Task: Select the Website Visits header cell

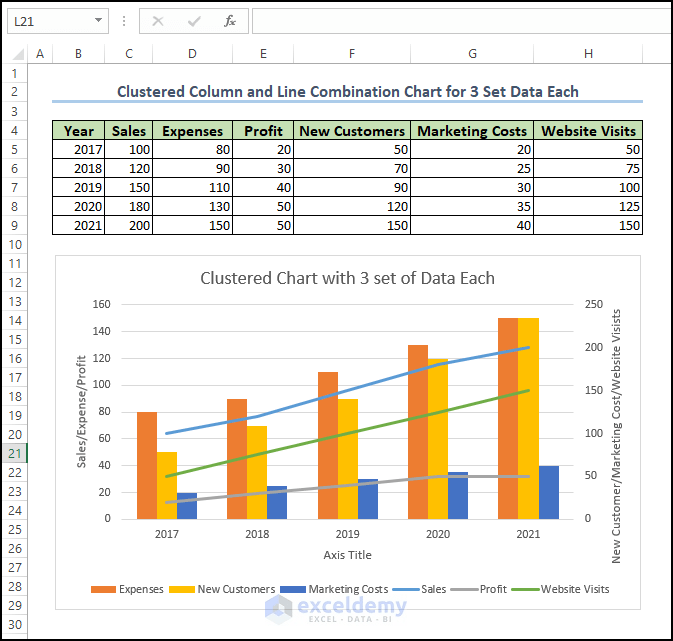Action: point(588,131)
